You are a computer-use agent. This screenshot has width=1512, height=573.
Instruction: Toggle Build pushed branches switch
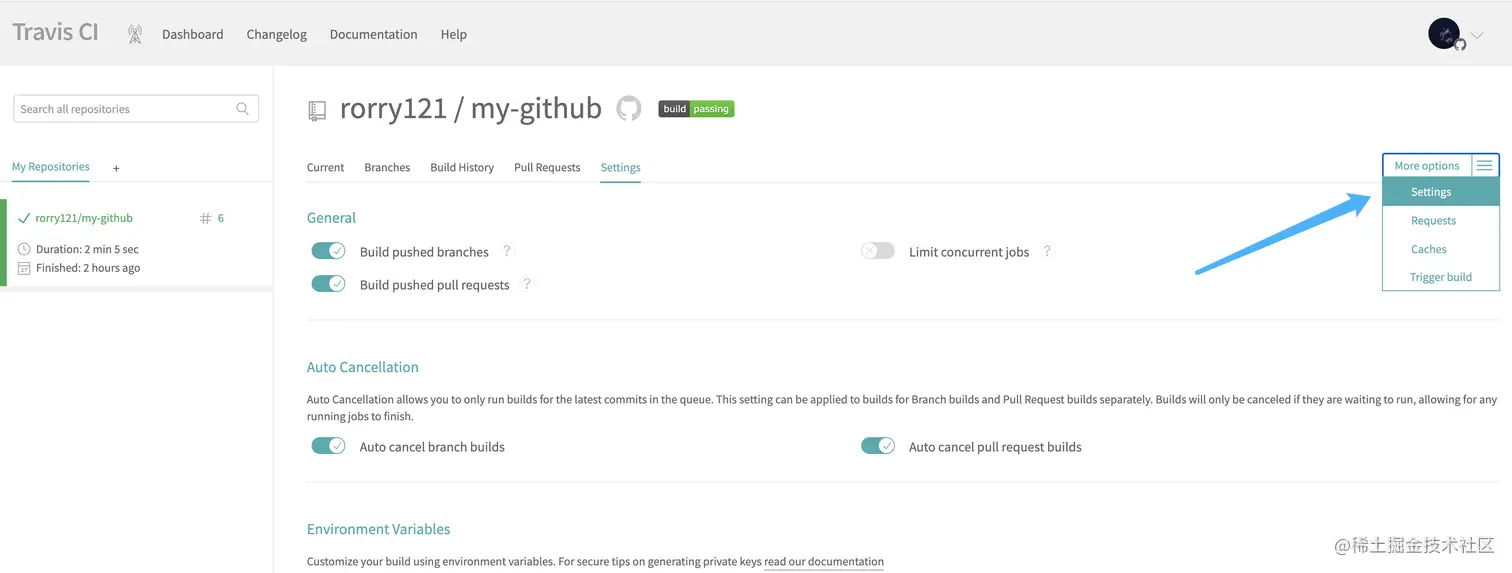pyautogui.click(x=329, y=251)
